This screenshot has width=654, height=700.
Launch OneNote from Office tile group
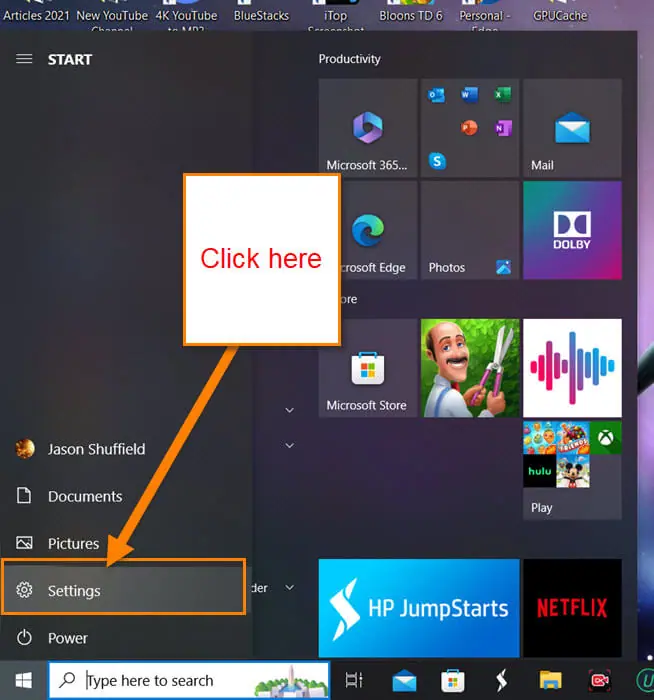[x=503, y=128]
